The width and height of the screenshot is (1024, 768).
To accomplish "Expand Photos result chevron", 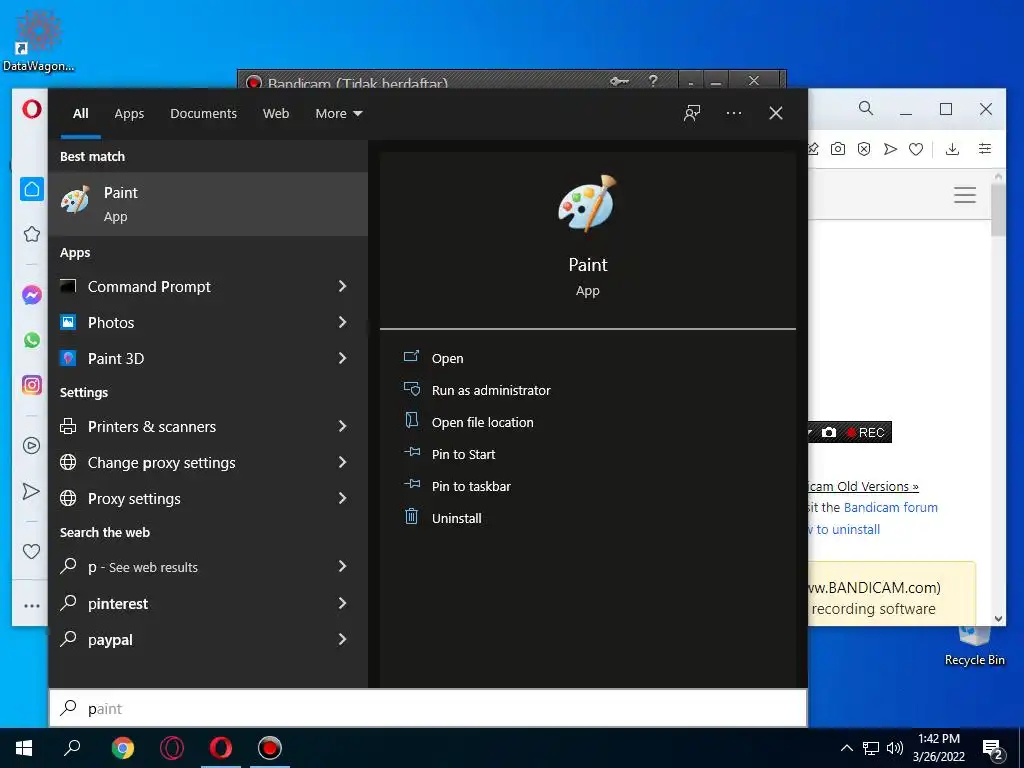I will tap(342, 322).
